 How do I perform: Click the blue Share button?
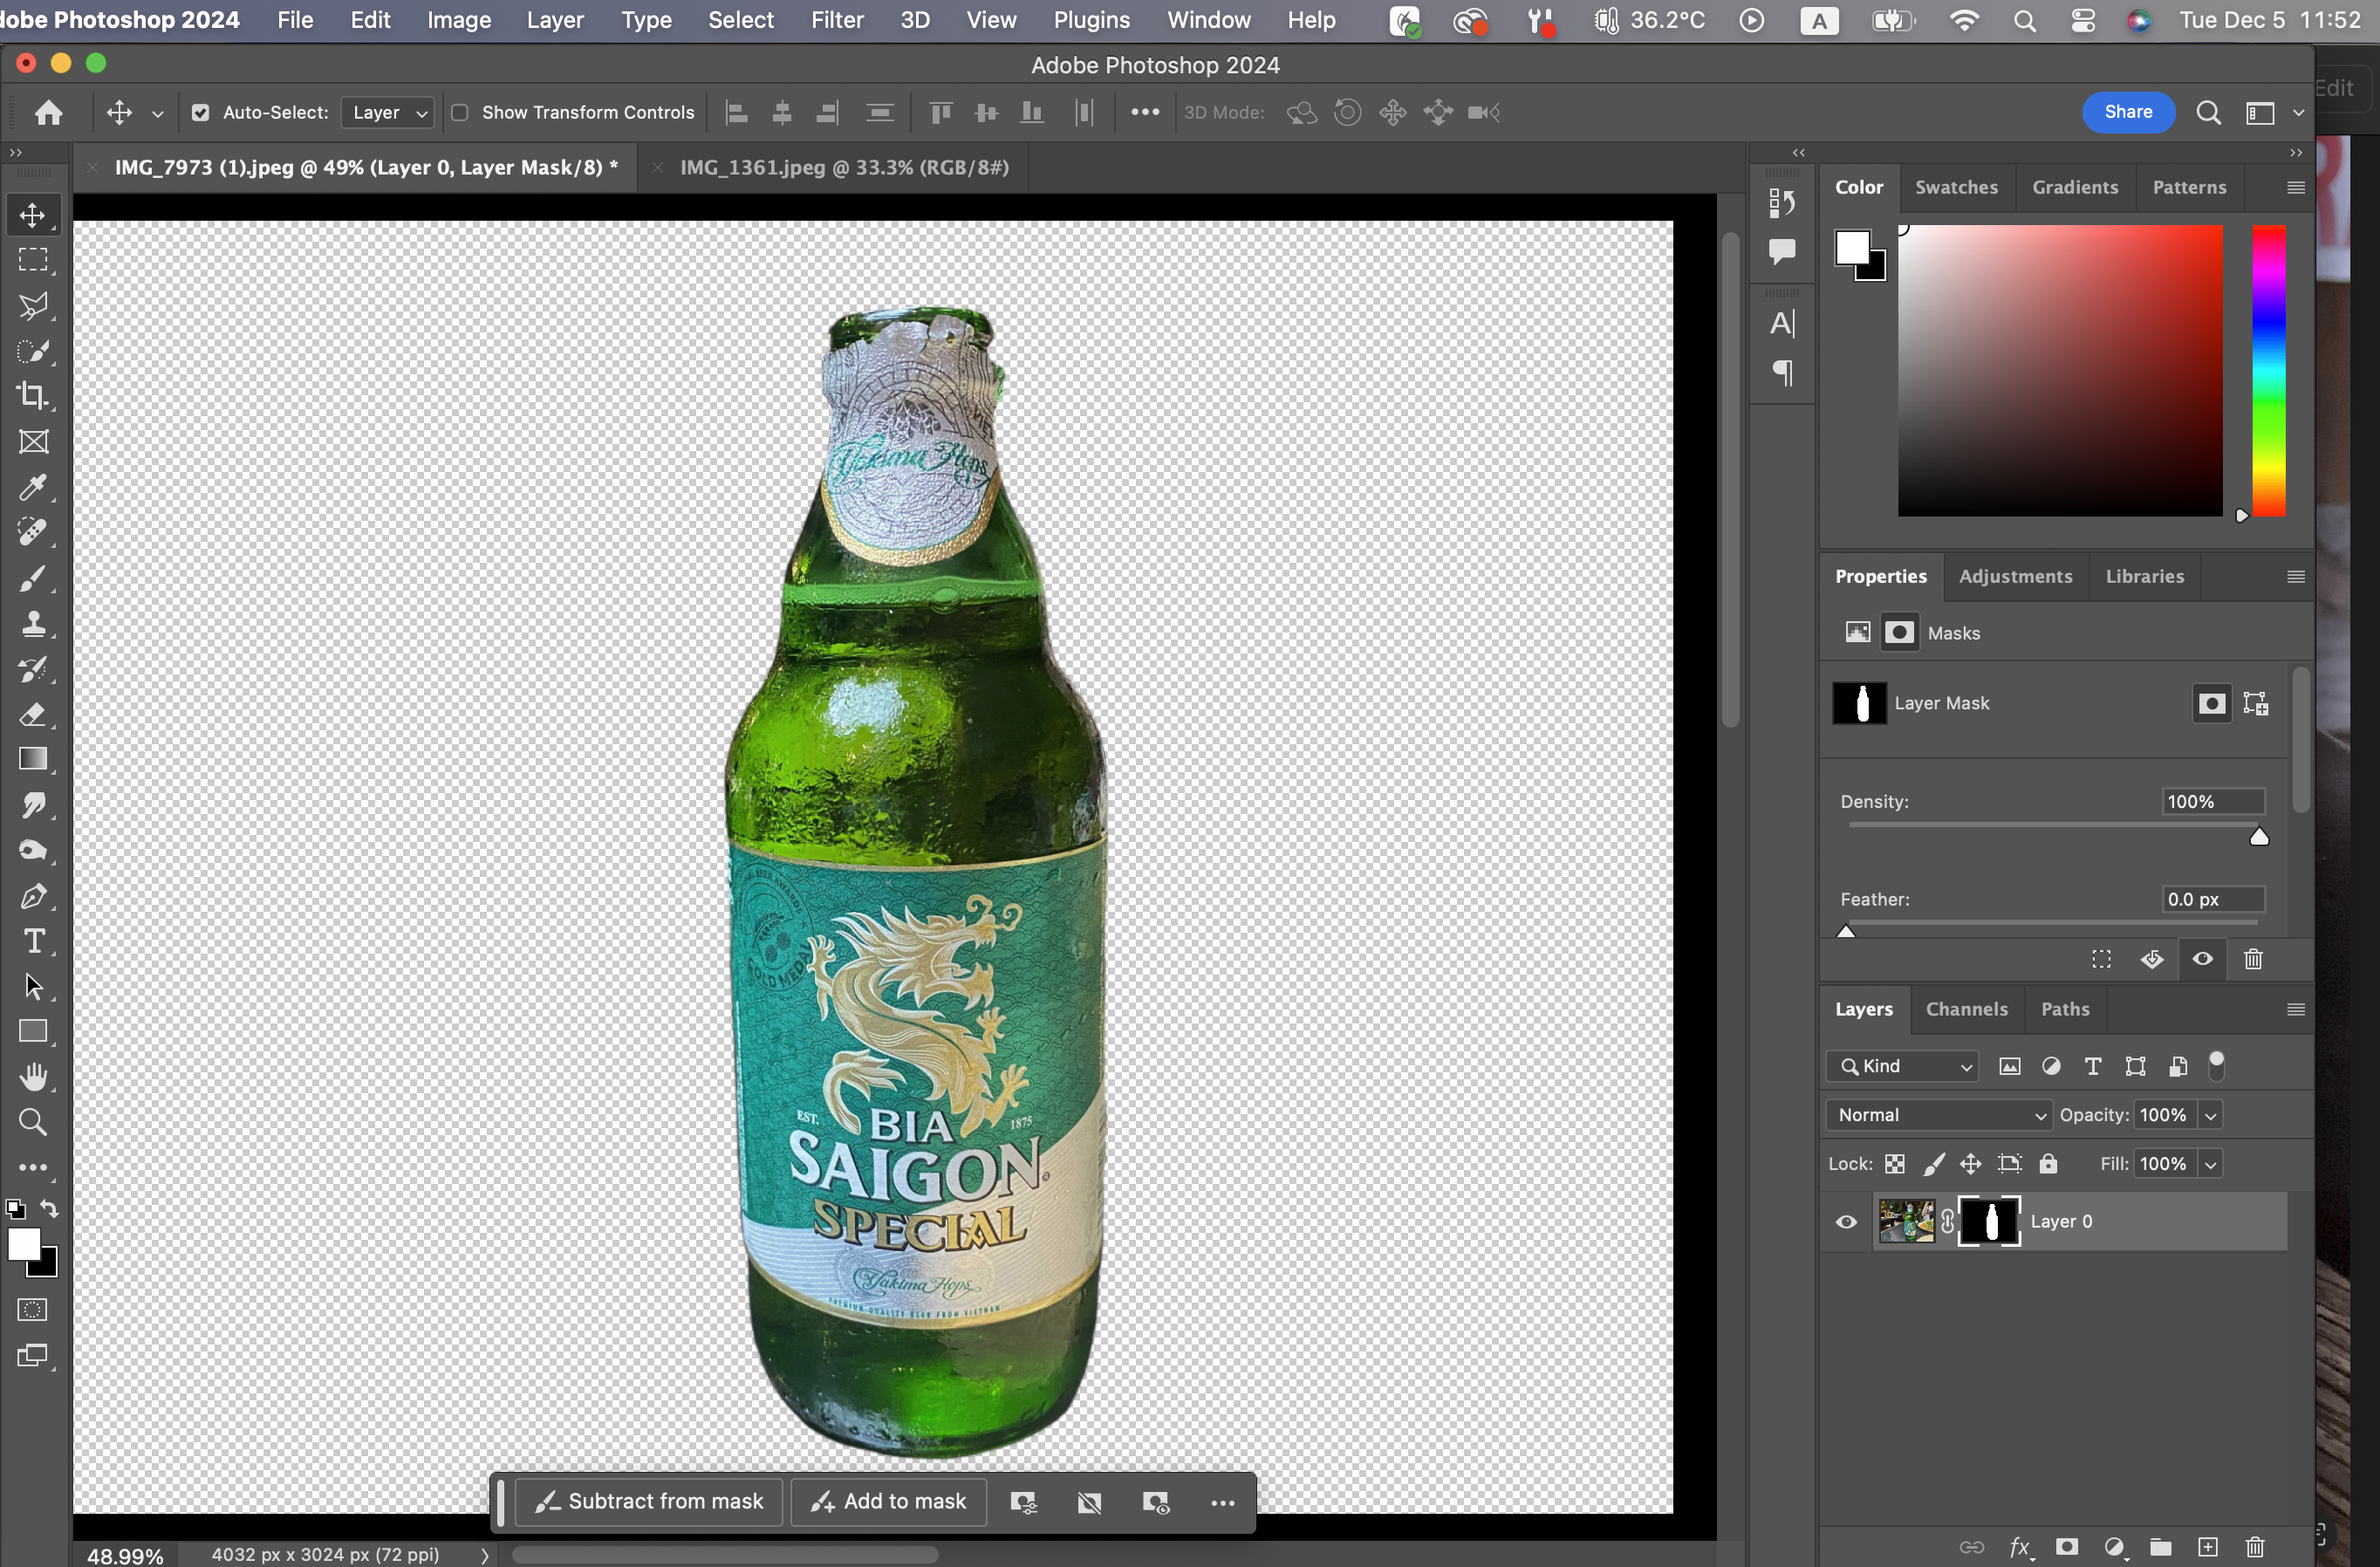coord(2127,112)
